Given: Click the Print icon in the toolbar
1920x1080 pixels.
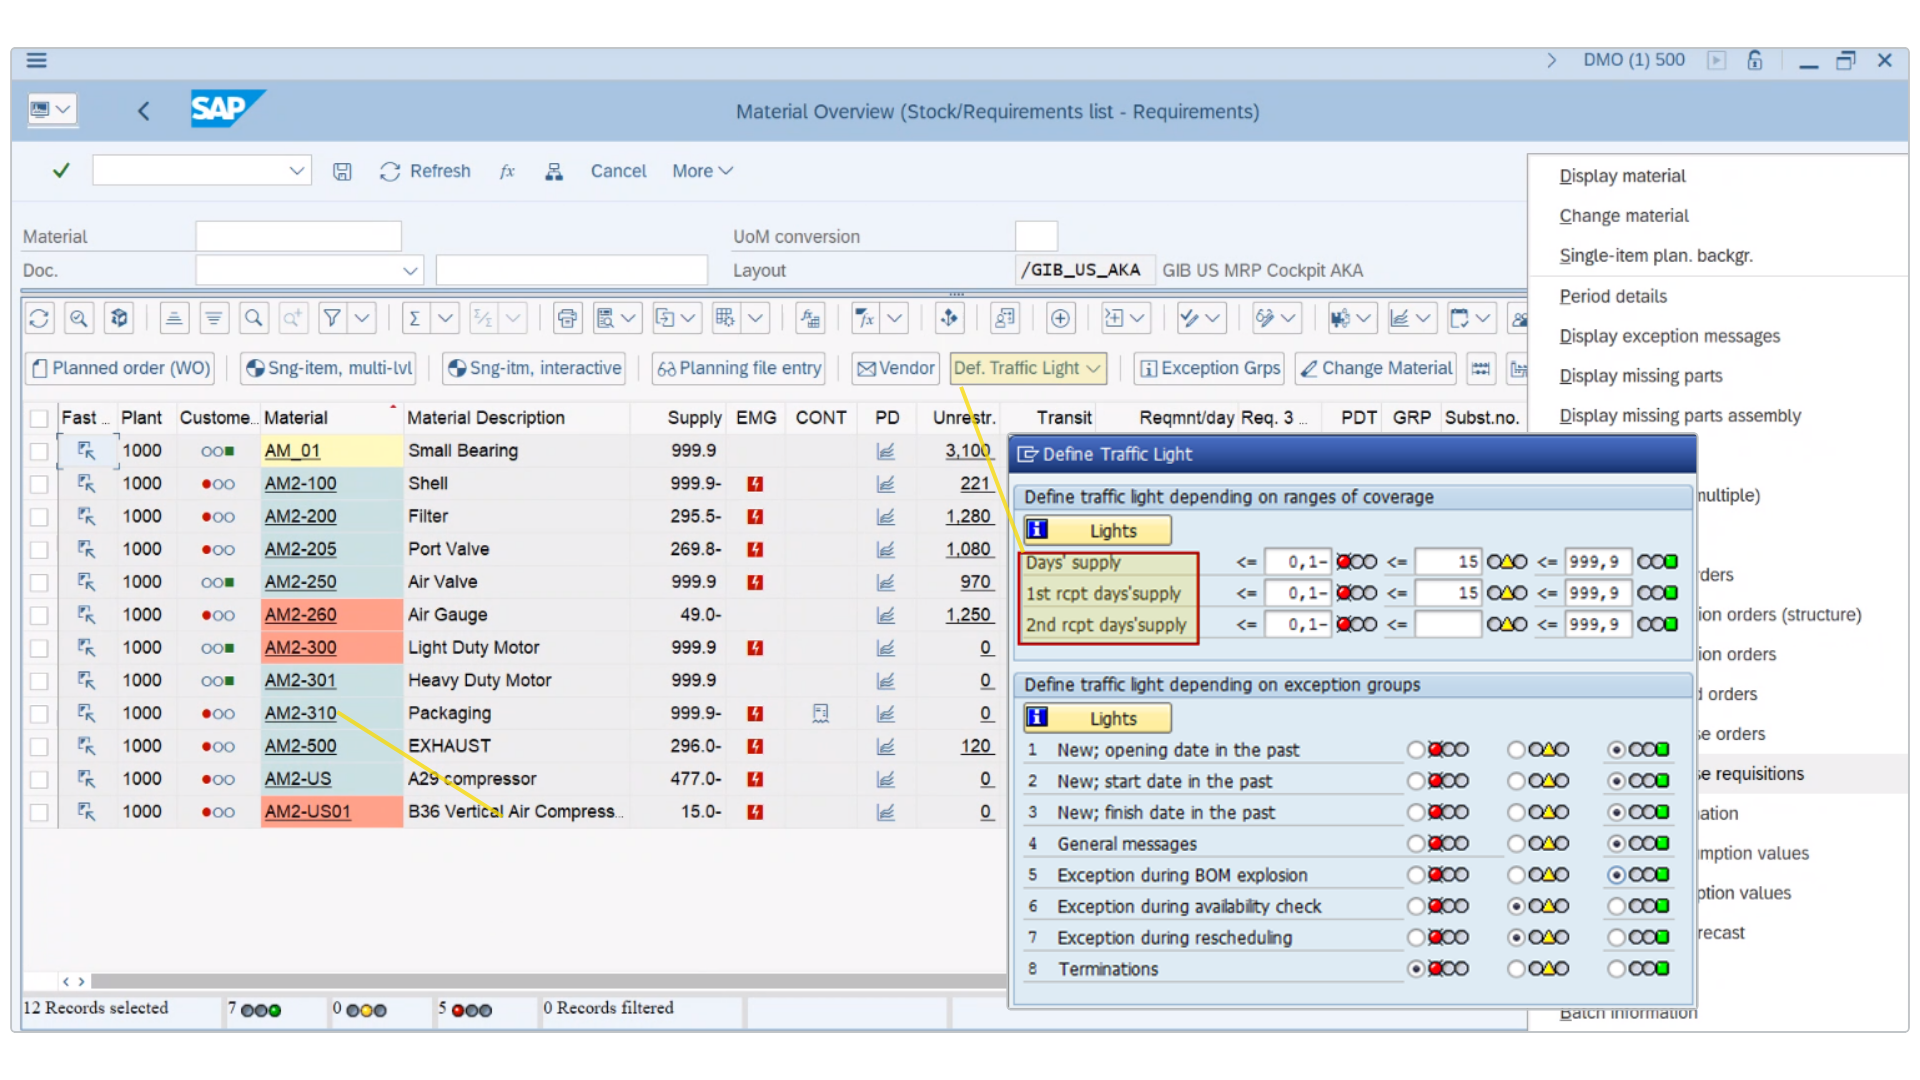Looking at the screenshot, I should (567, 318).
